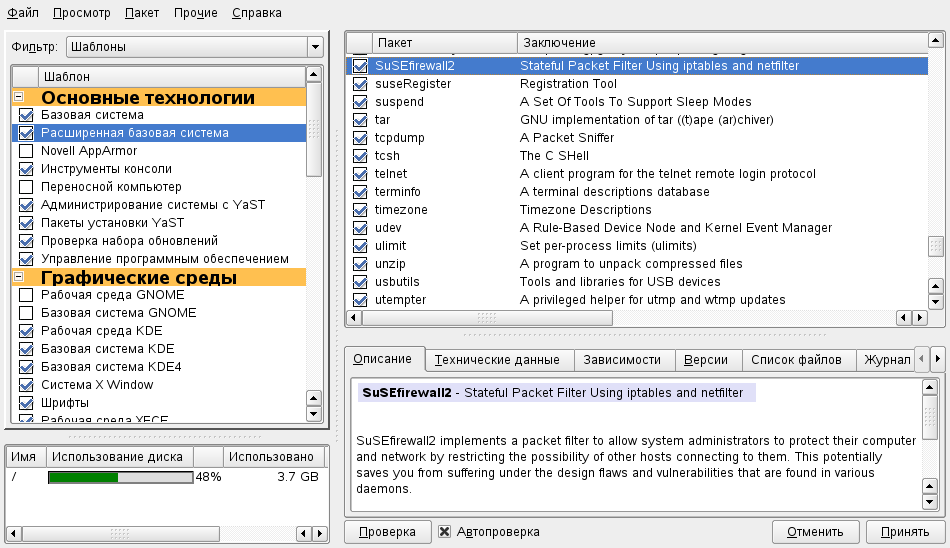Collapse the Графические среды group
The height and width of the screenshot is (548, 950).
pyautogui.click(x=18, y=278)
